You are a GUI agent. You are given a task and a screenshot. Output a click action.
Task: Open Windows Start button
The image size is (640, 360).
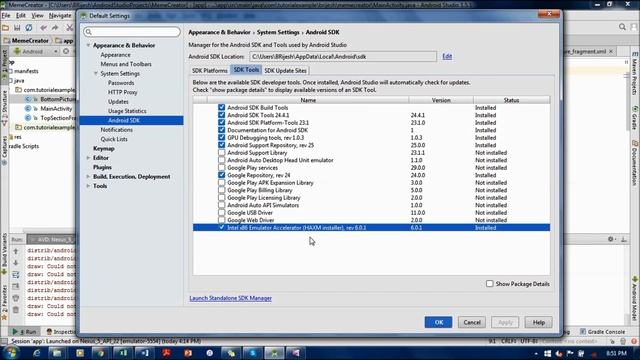(11, 353)
